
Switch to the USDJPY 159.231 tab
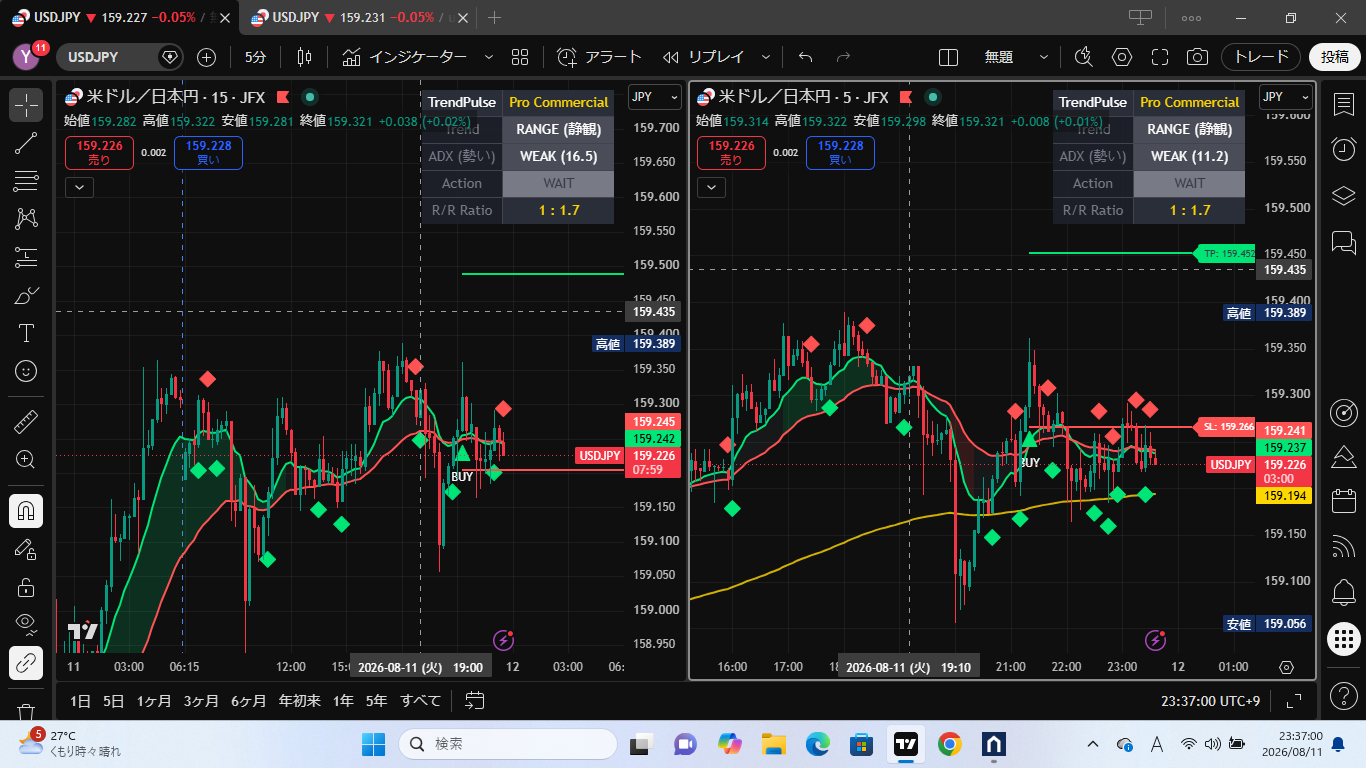click(360, 17)
